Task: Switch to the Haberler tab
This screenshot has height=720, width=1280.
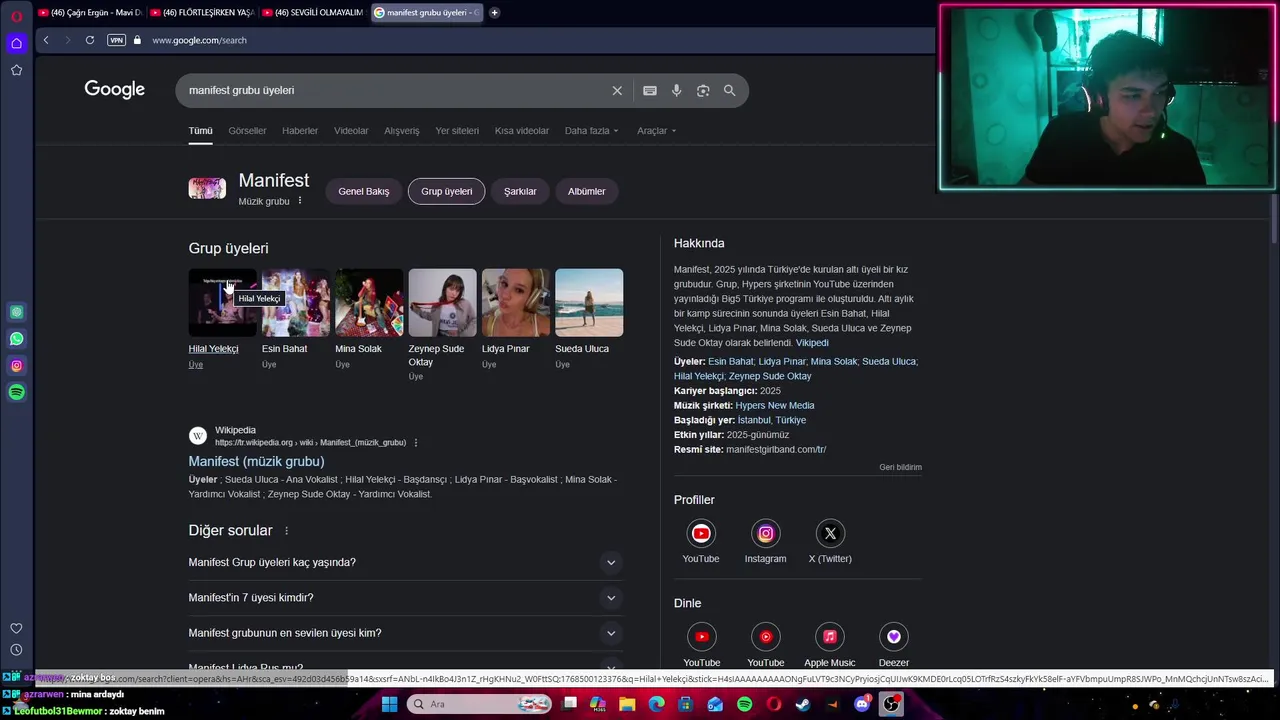Action: (300, 131)
